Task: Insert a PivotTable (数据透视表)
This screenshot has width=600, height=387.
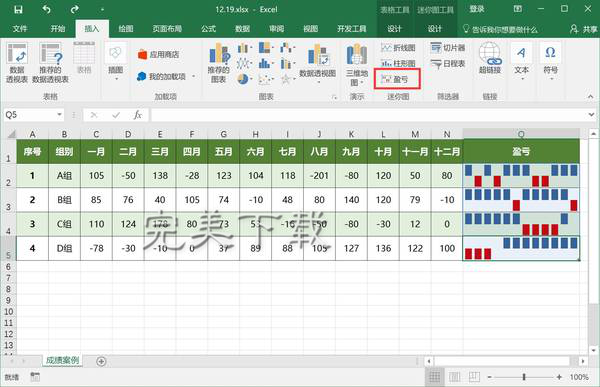Action: 17,63
